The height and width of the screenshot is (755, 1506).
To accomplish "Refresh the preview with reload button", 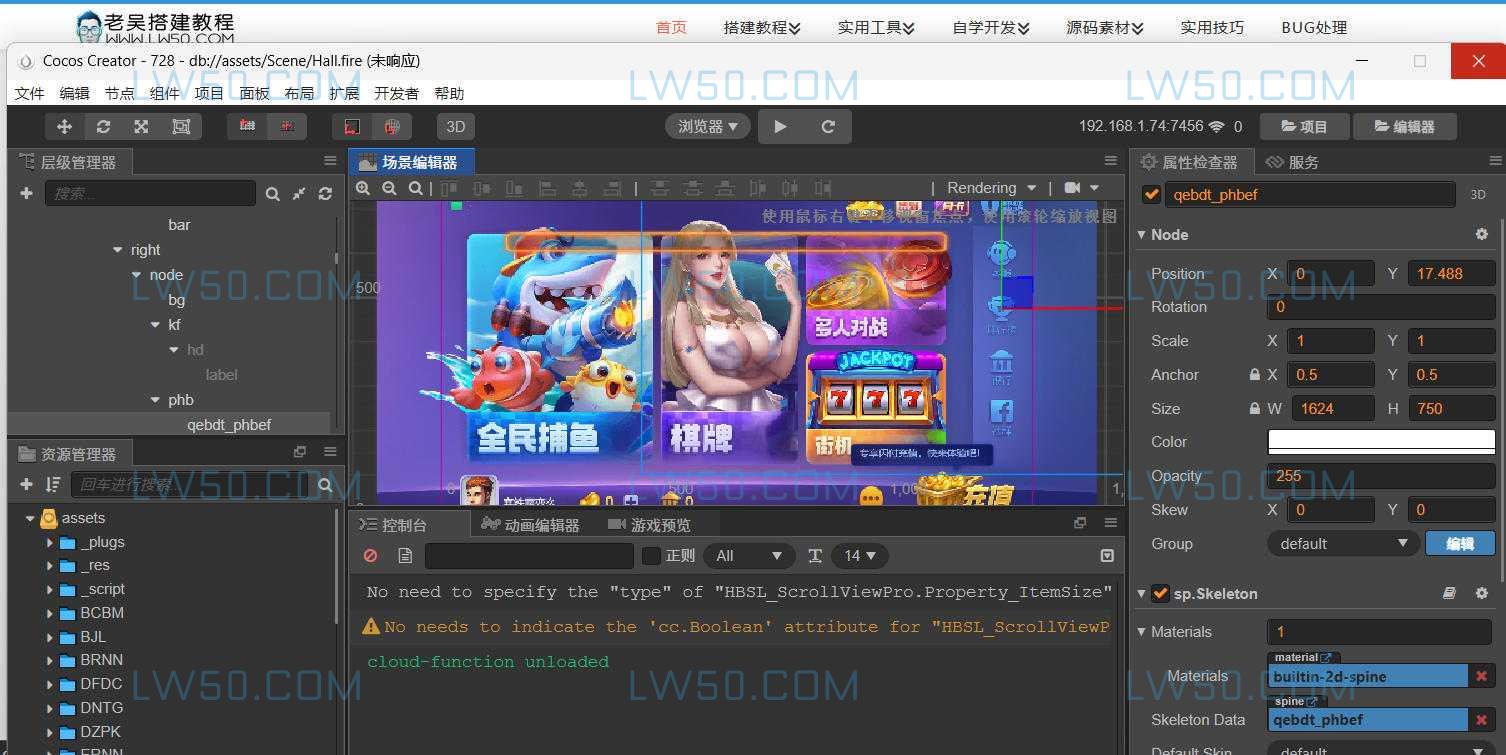I will click(828, 126).
